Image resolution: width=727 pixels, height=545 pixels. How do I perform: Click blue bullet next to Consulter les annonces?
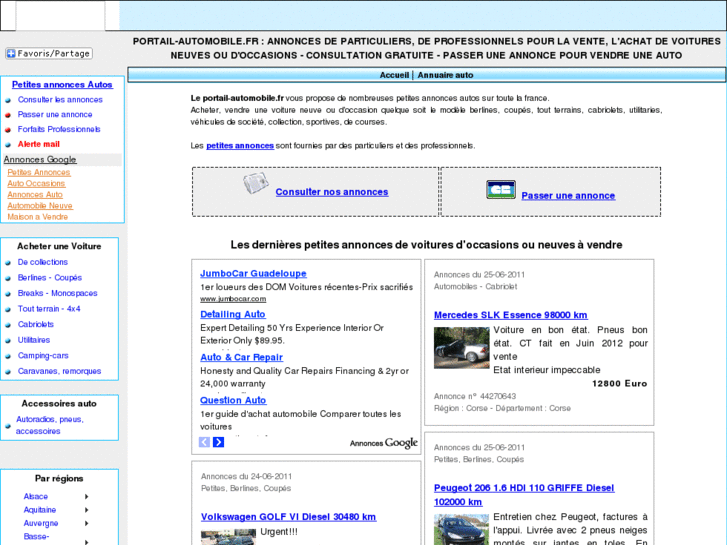tap(8, 100)
